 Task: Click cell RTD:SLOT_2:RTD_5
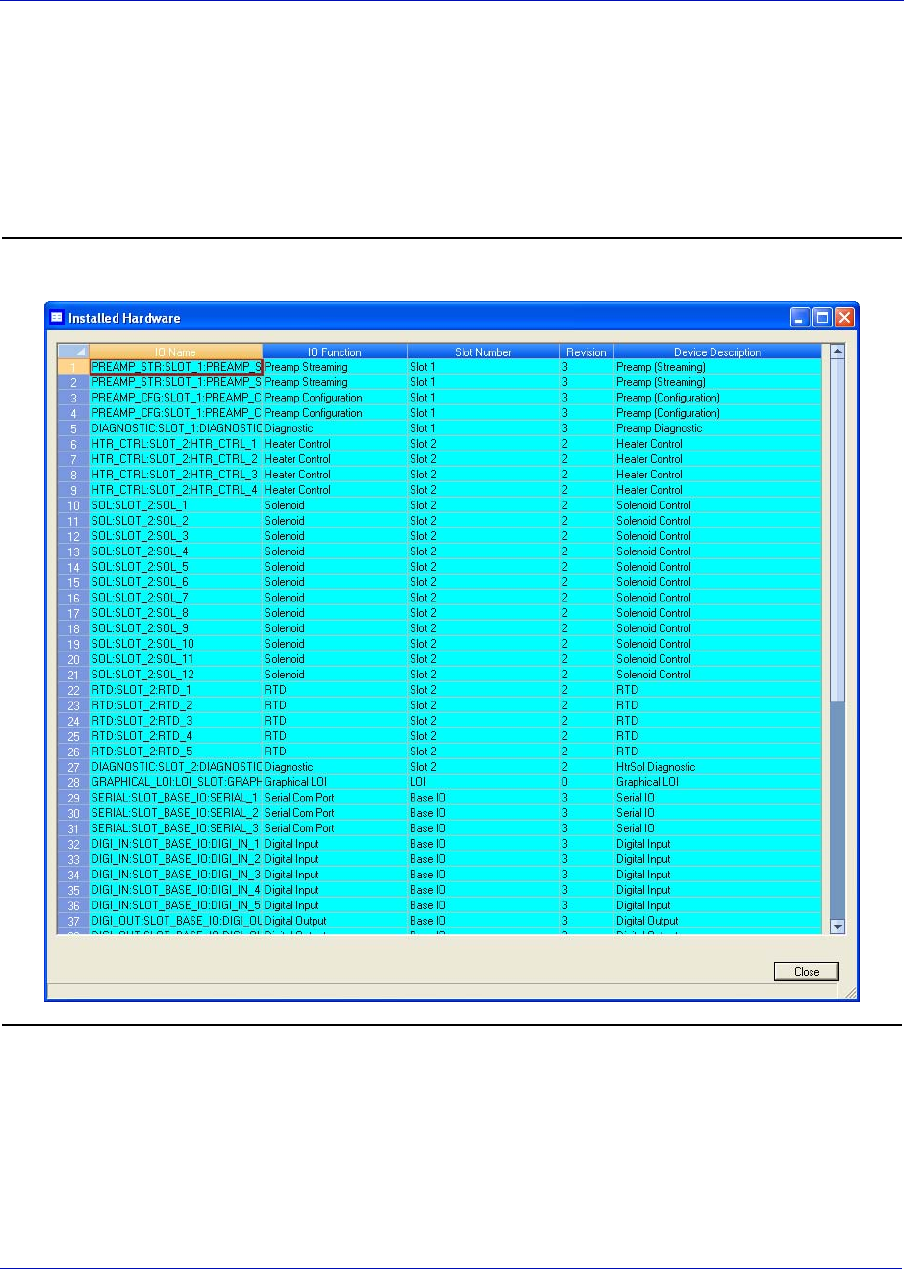point(176,752)
